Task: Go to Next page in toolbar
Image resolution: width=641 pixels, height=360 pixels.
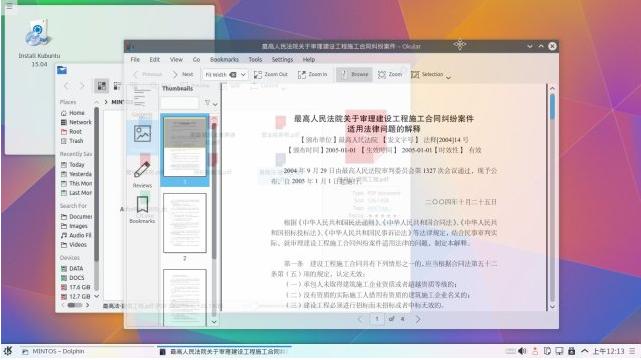Action: [183, 74]
